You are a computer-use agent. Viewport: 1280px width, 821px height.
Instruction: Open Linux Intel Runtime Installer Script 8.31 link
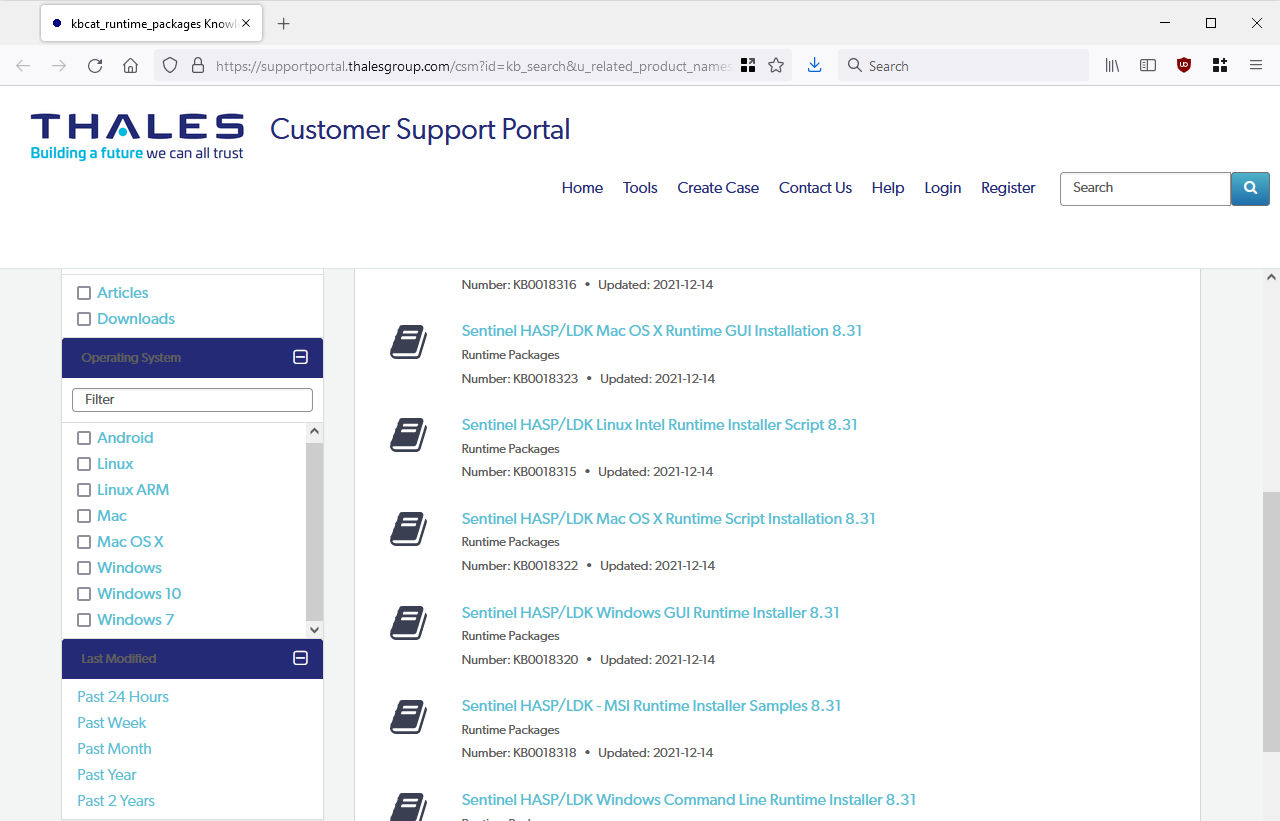point(660,425)
